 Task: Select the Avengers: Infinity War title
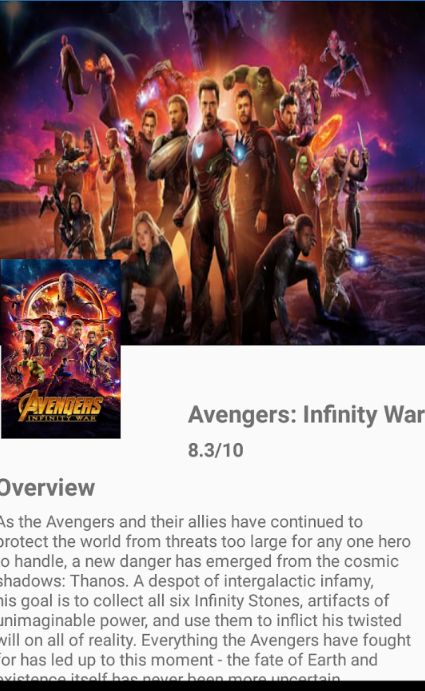pos(306,414)
